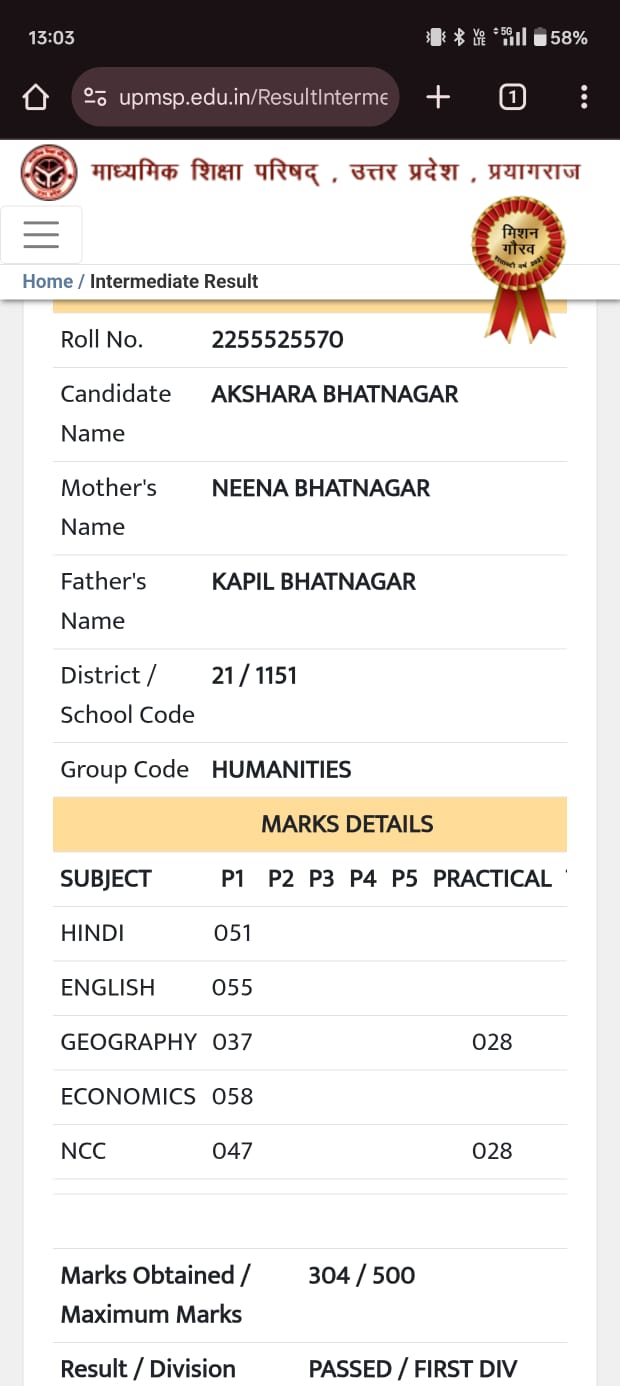620x1386 pixels.
Task: Select the GEOGRAPHY practical marks 028
Action: [x=492, y=1042]
